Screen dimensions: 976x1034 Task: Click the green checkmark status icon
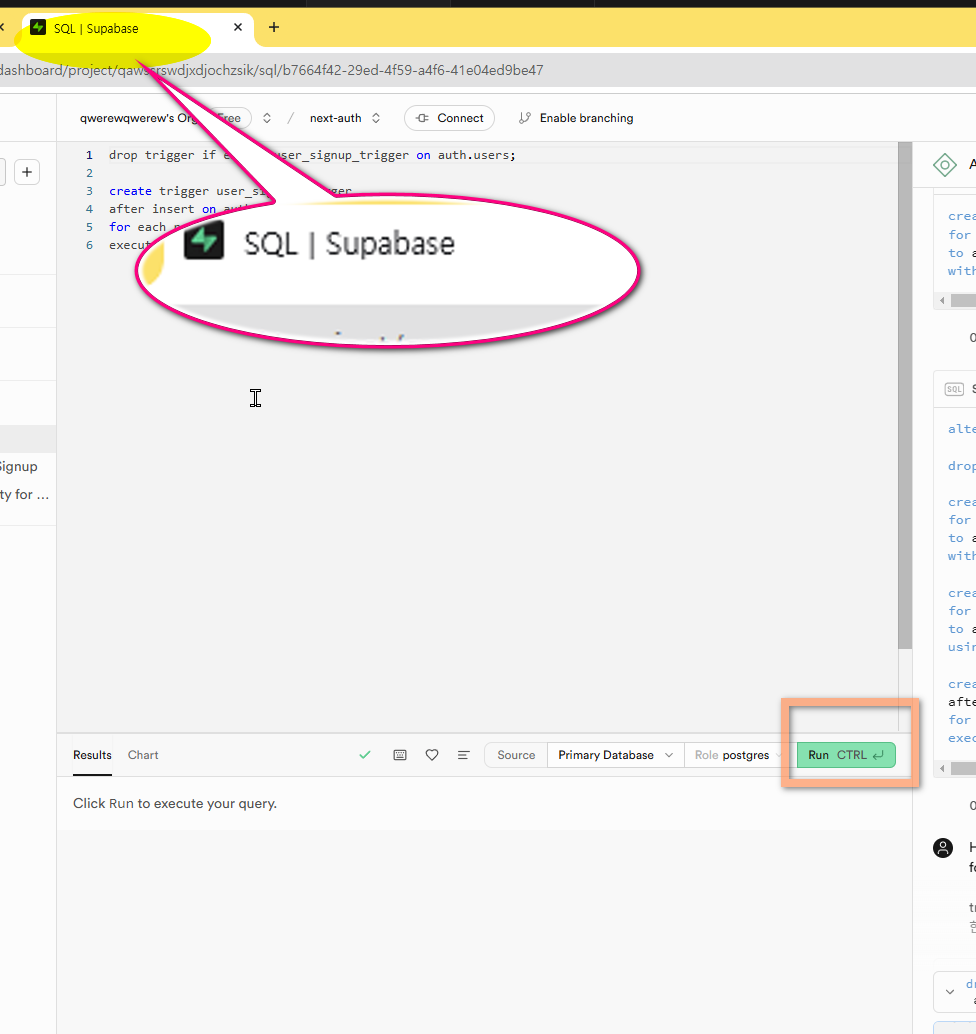[365, 755]
